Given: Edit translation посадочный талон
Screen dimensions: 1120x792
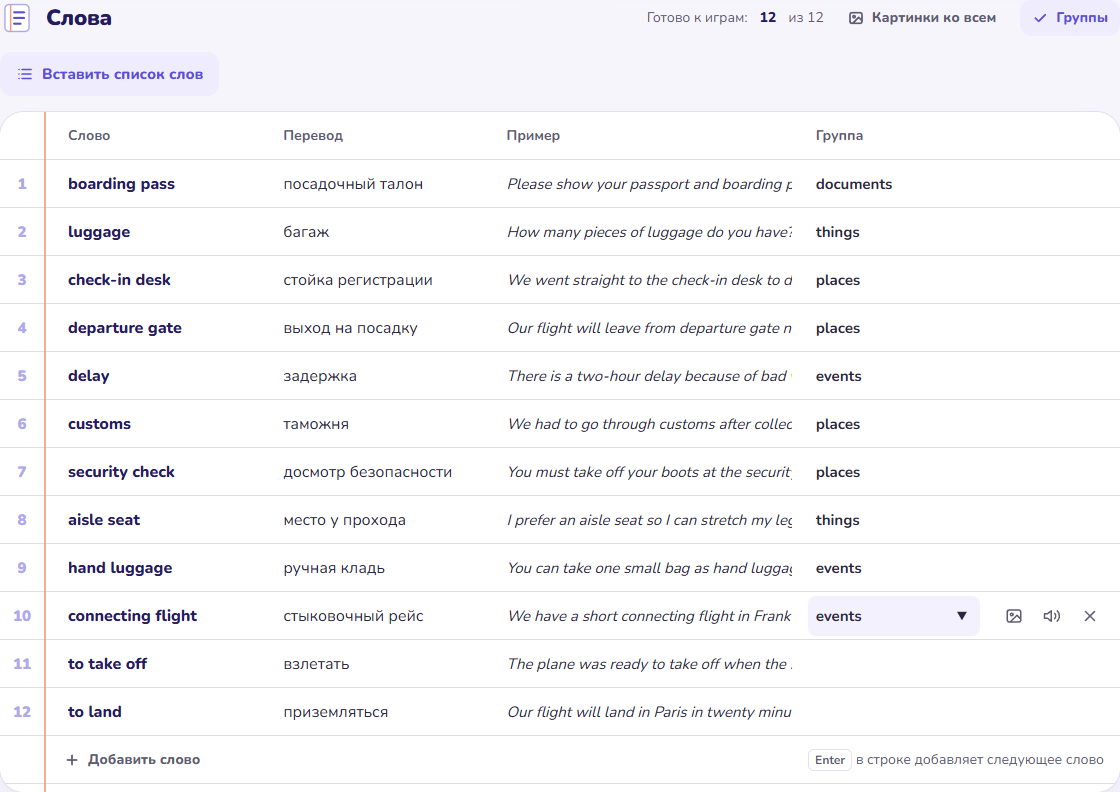Looking at the screenshot, I should pyautogui.click(x=353, y=184).
